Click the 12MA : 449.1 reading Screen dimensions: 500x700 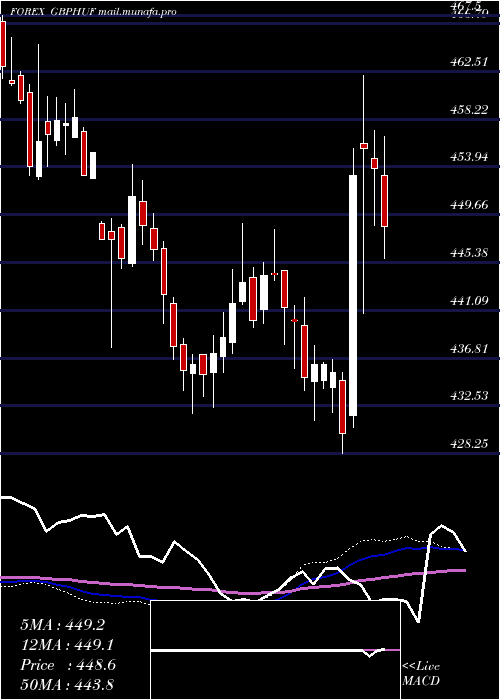[x=67, y=645]
